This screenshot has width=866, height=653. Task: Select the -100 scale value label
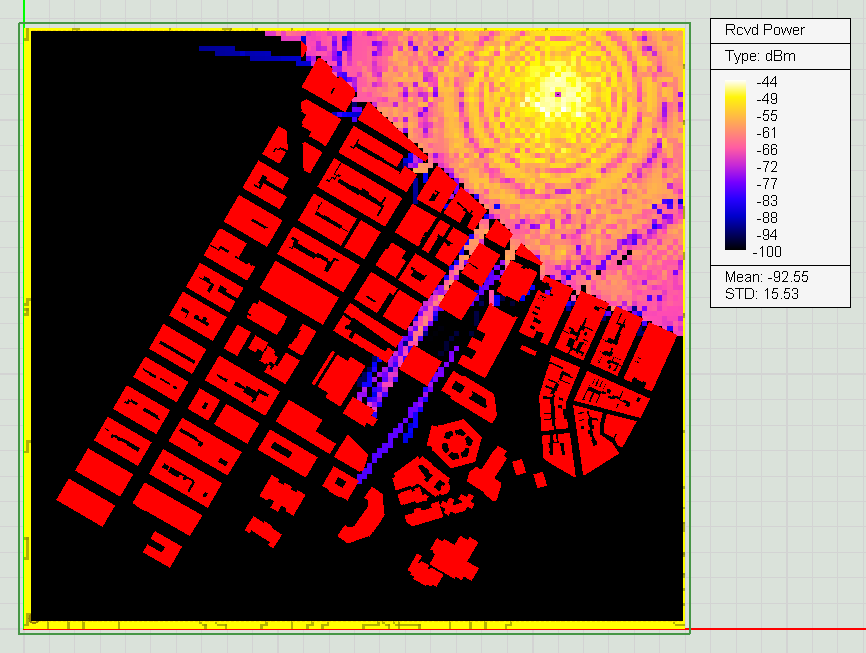pyautogui.click(x=769, y=251)
